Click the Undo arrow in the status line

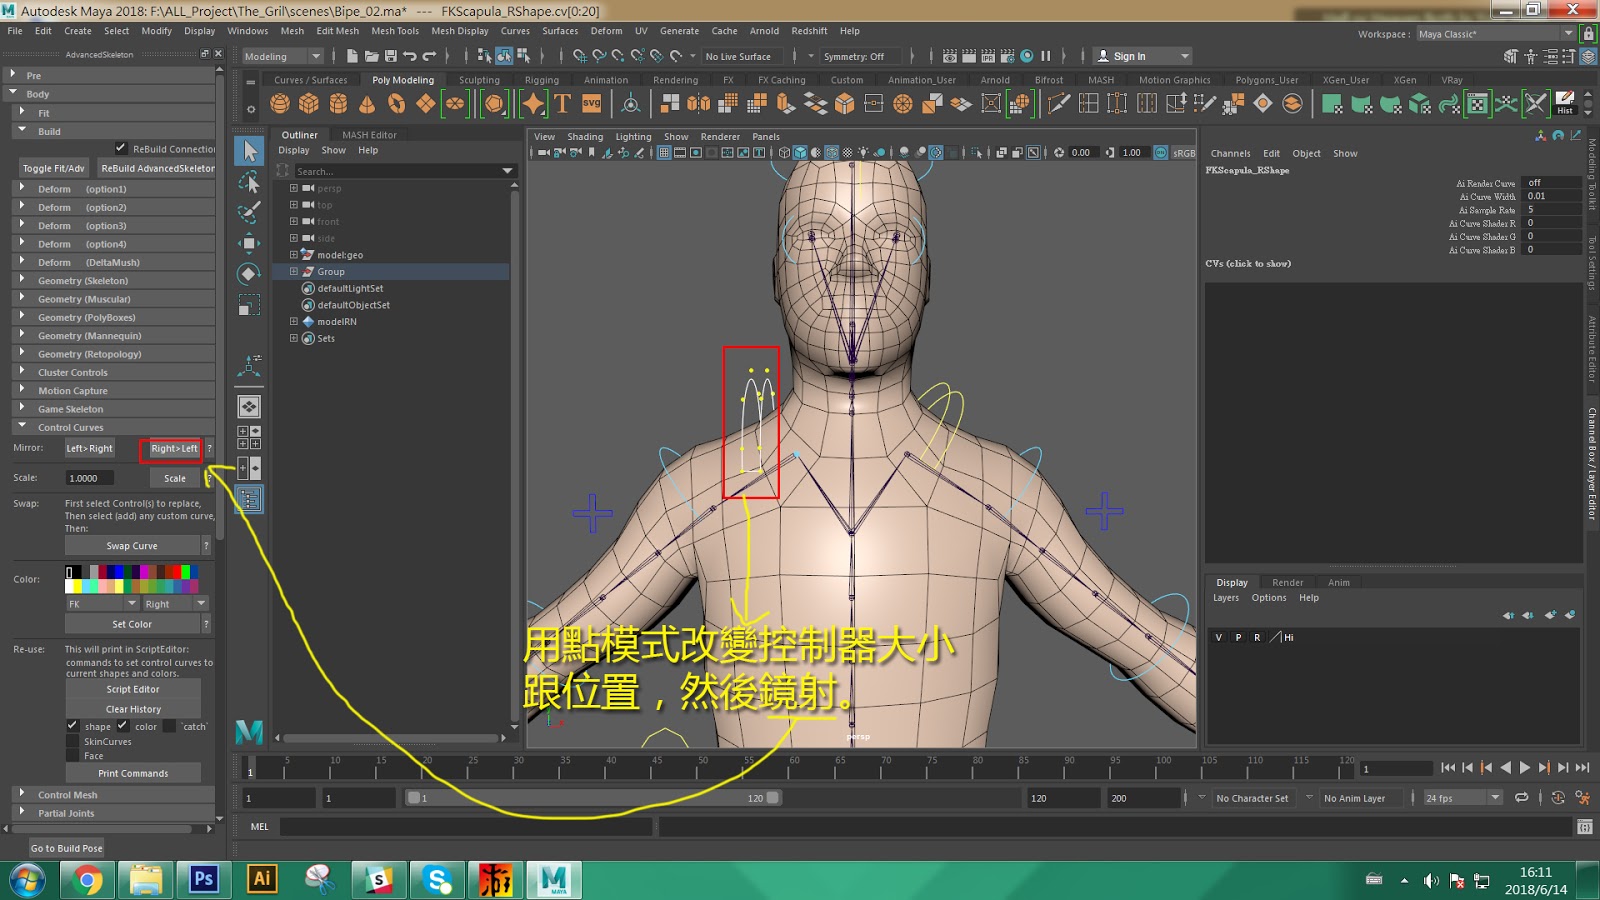pos(410,56)
